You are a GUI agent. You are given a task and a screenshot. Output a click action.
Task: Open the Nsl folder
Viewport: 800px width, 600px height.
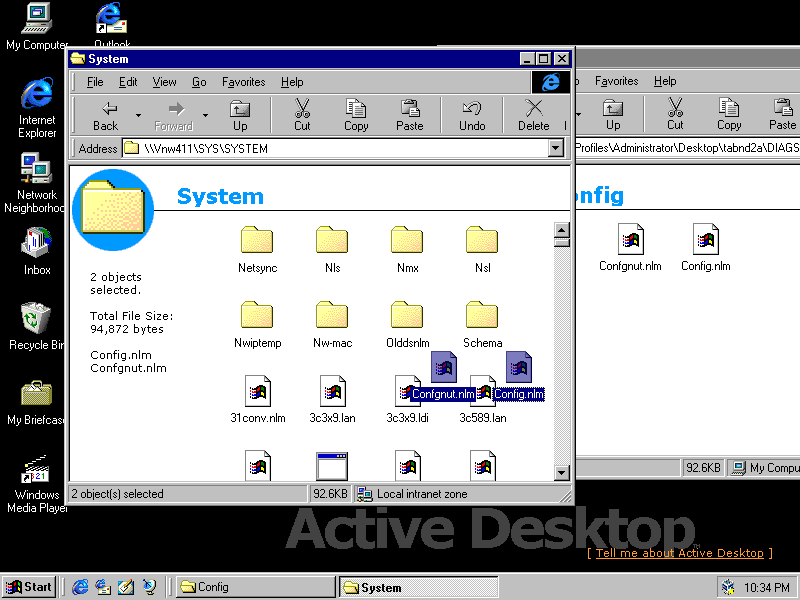coord(482,250)
